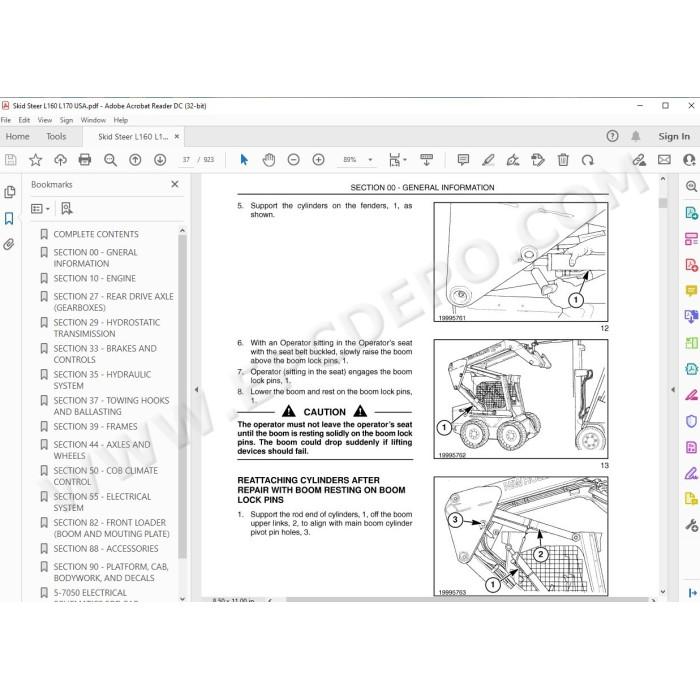Screen dimensions: 700x700
Task: Click the scrolling mode keyboard icon
Action: [x=427, y=159]
